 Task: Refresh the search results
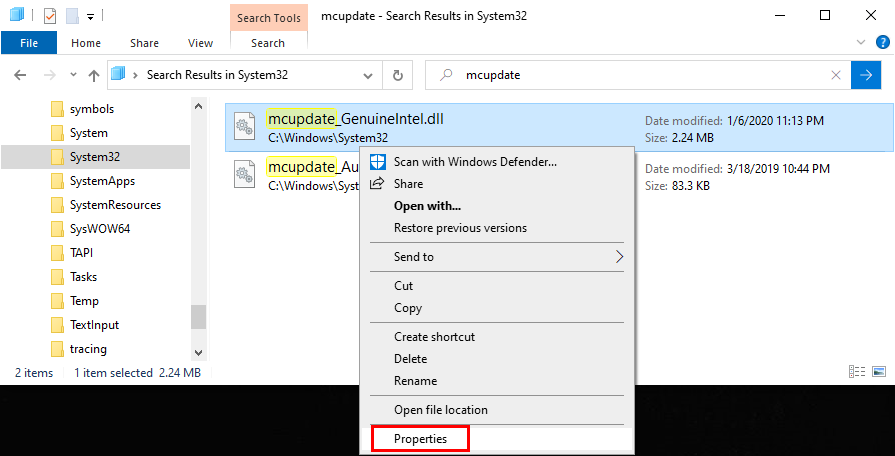(398, 75)
